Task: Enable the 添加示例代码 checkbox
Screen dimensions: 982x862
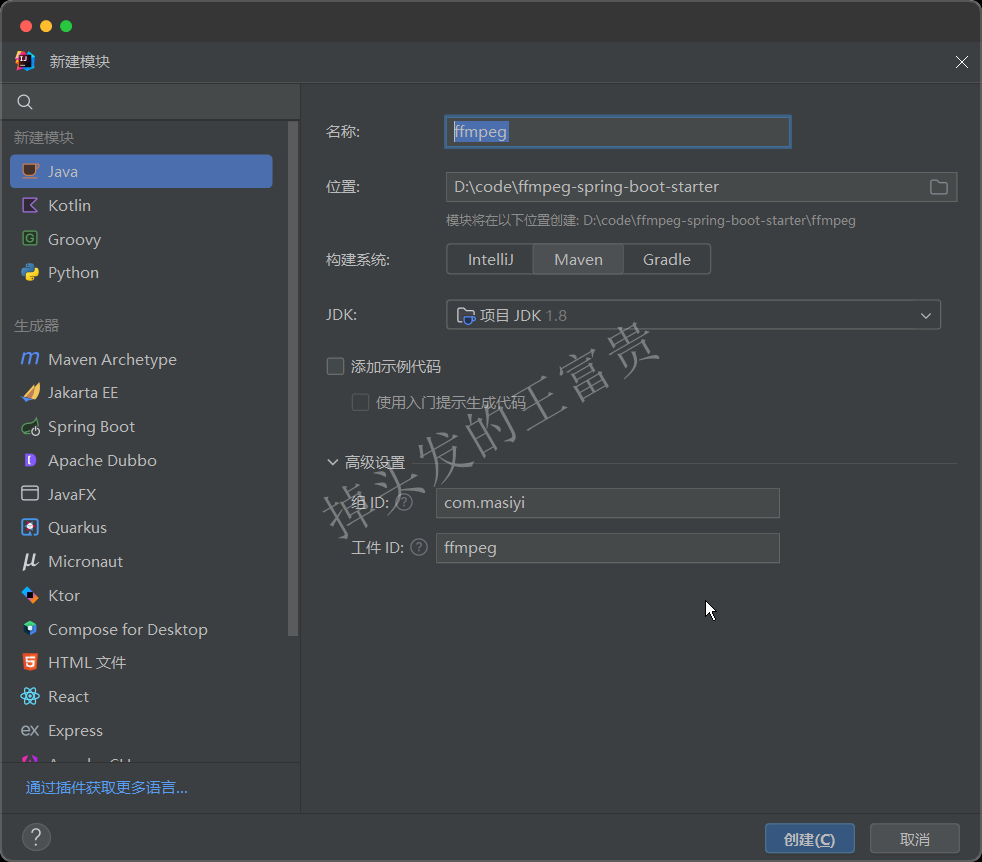Action: point(336,366)
